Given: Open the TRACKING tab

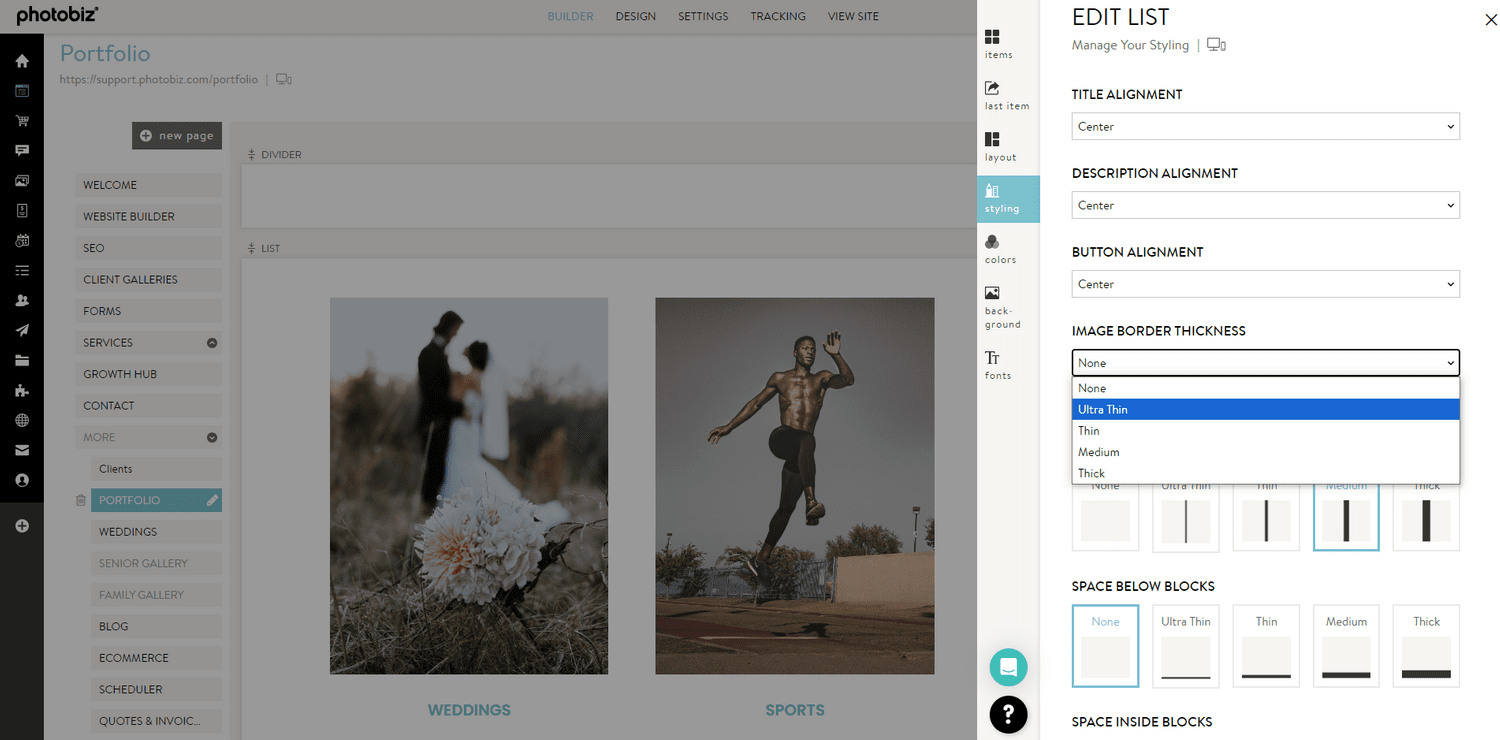Looking at the screenshot, I should (778, 16).
